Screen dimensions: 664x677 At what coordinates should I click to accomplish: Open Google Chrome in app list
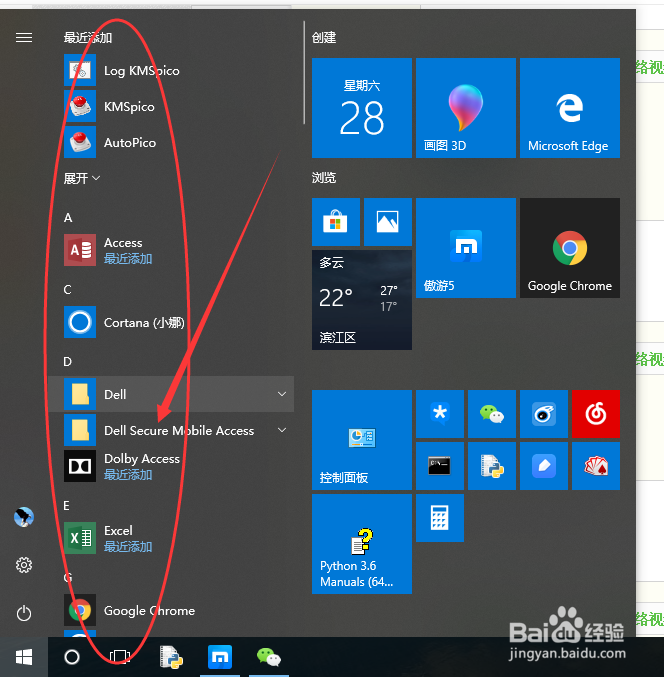click(x=171, y=610)
